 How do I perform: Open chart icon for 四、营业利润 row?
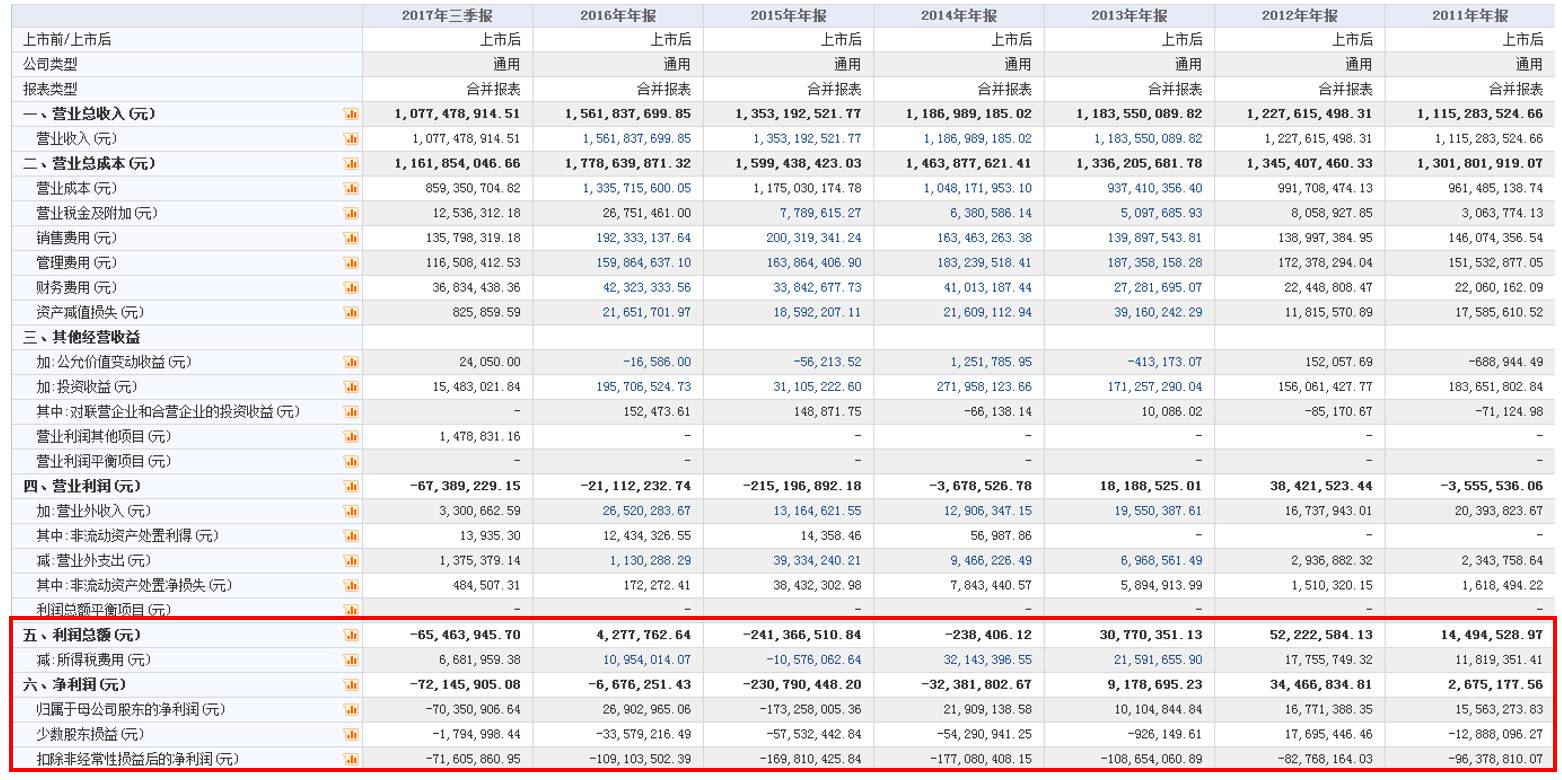point(351,486)
